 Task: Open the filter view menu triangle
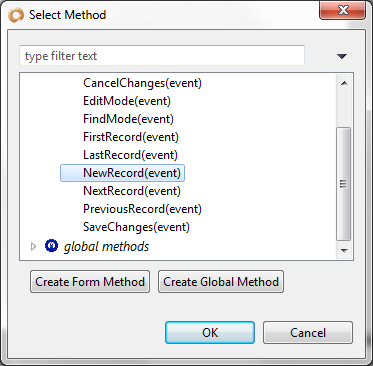342,56
